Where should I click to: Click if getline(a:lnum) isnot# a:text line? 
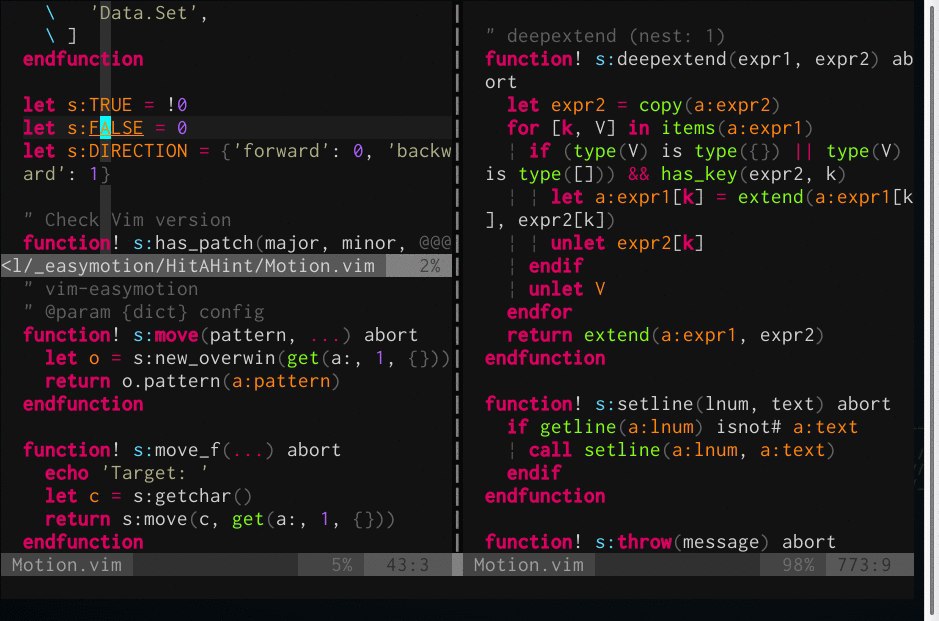click(x=683, y=427)
